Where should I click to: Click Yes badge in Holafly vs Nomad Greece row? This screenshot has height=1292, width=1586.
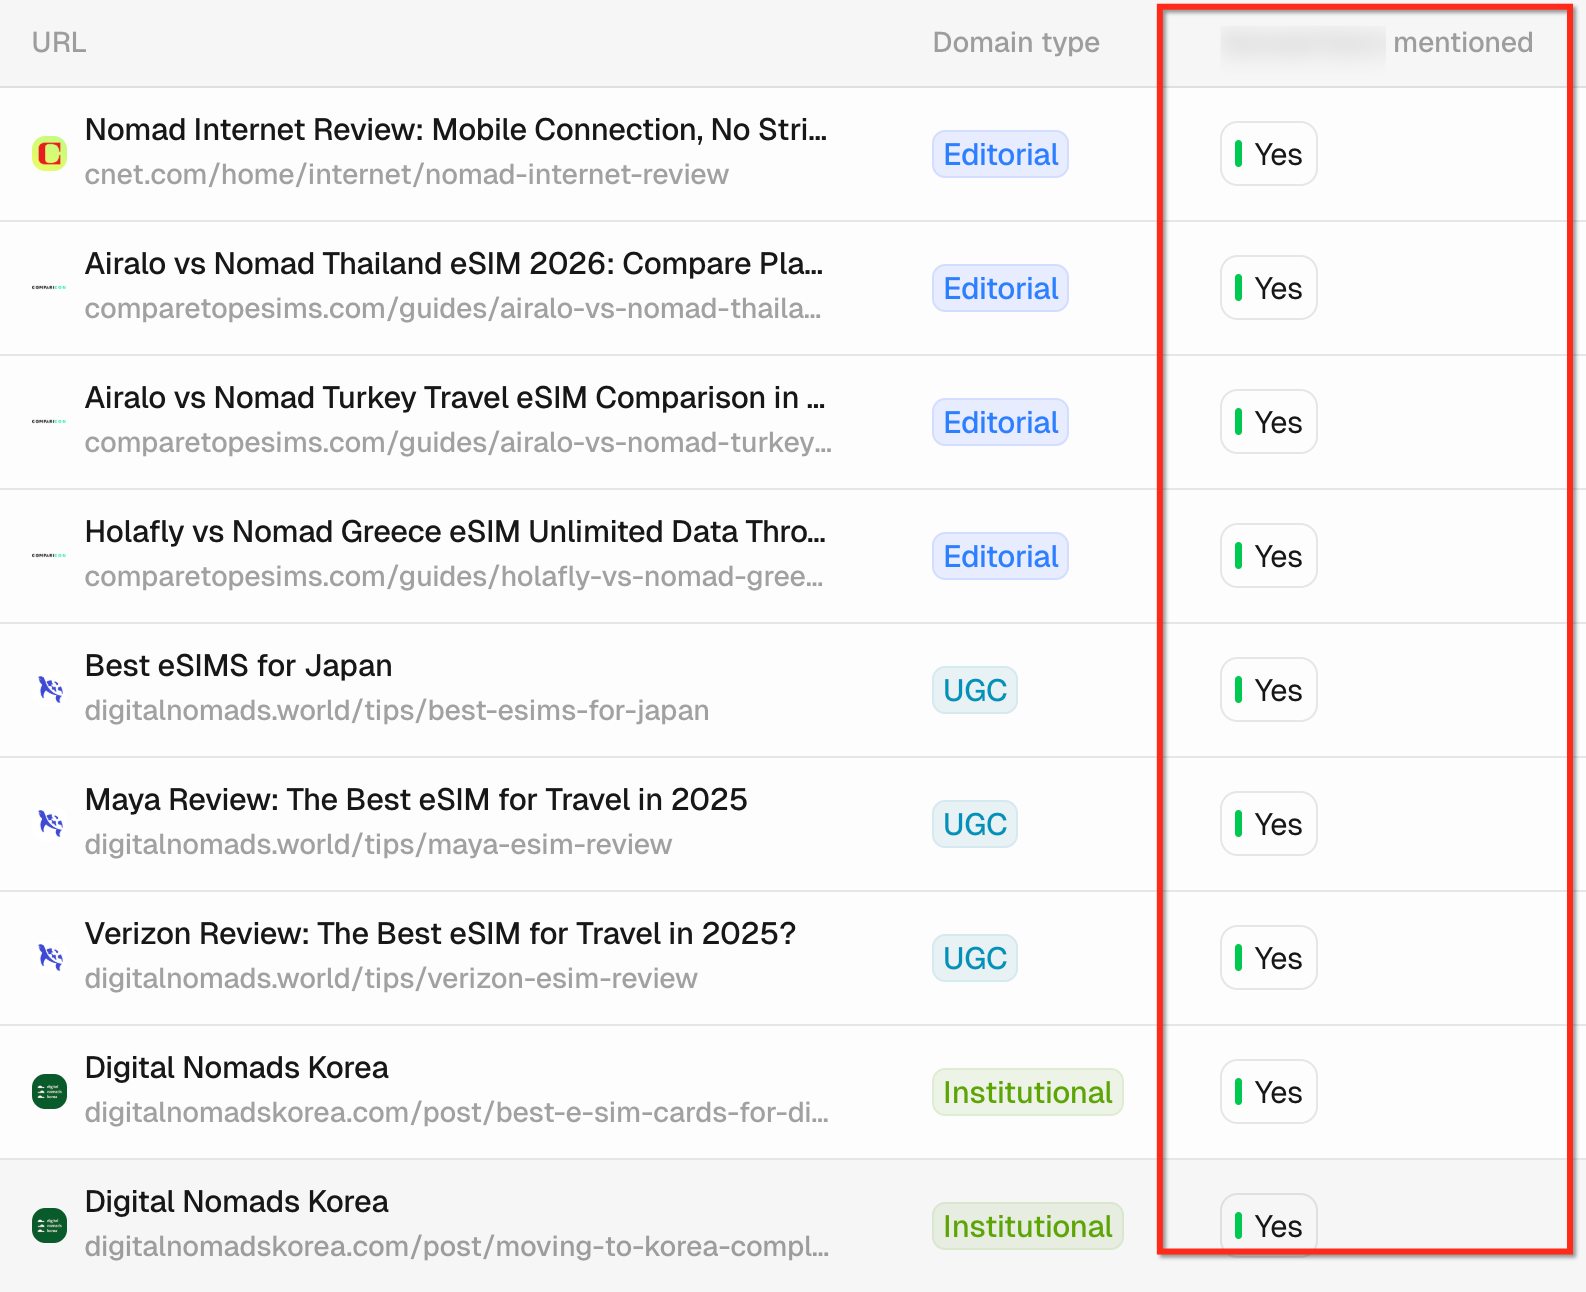pos(1269,556)
